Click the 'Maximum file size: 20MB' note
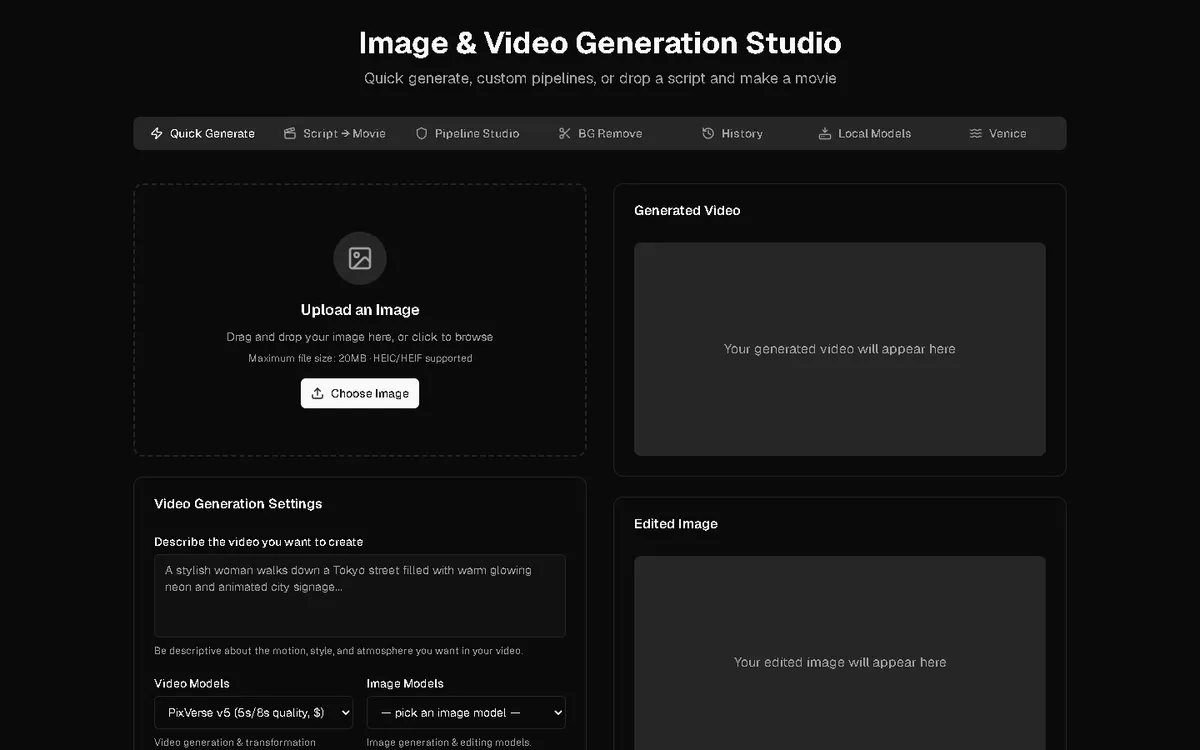The height and width of the screenshot is (750, 1200). (x=360, y=358)
